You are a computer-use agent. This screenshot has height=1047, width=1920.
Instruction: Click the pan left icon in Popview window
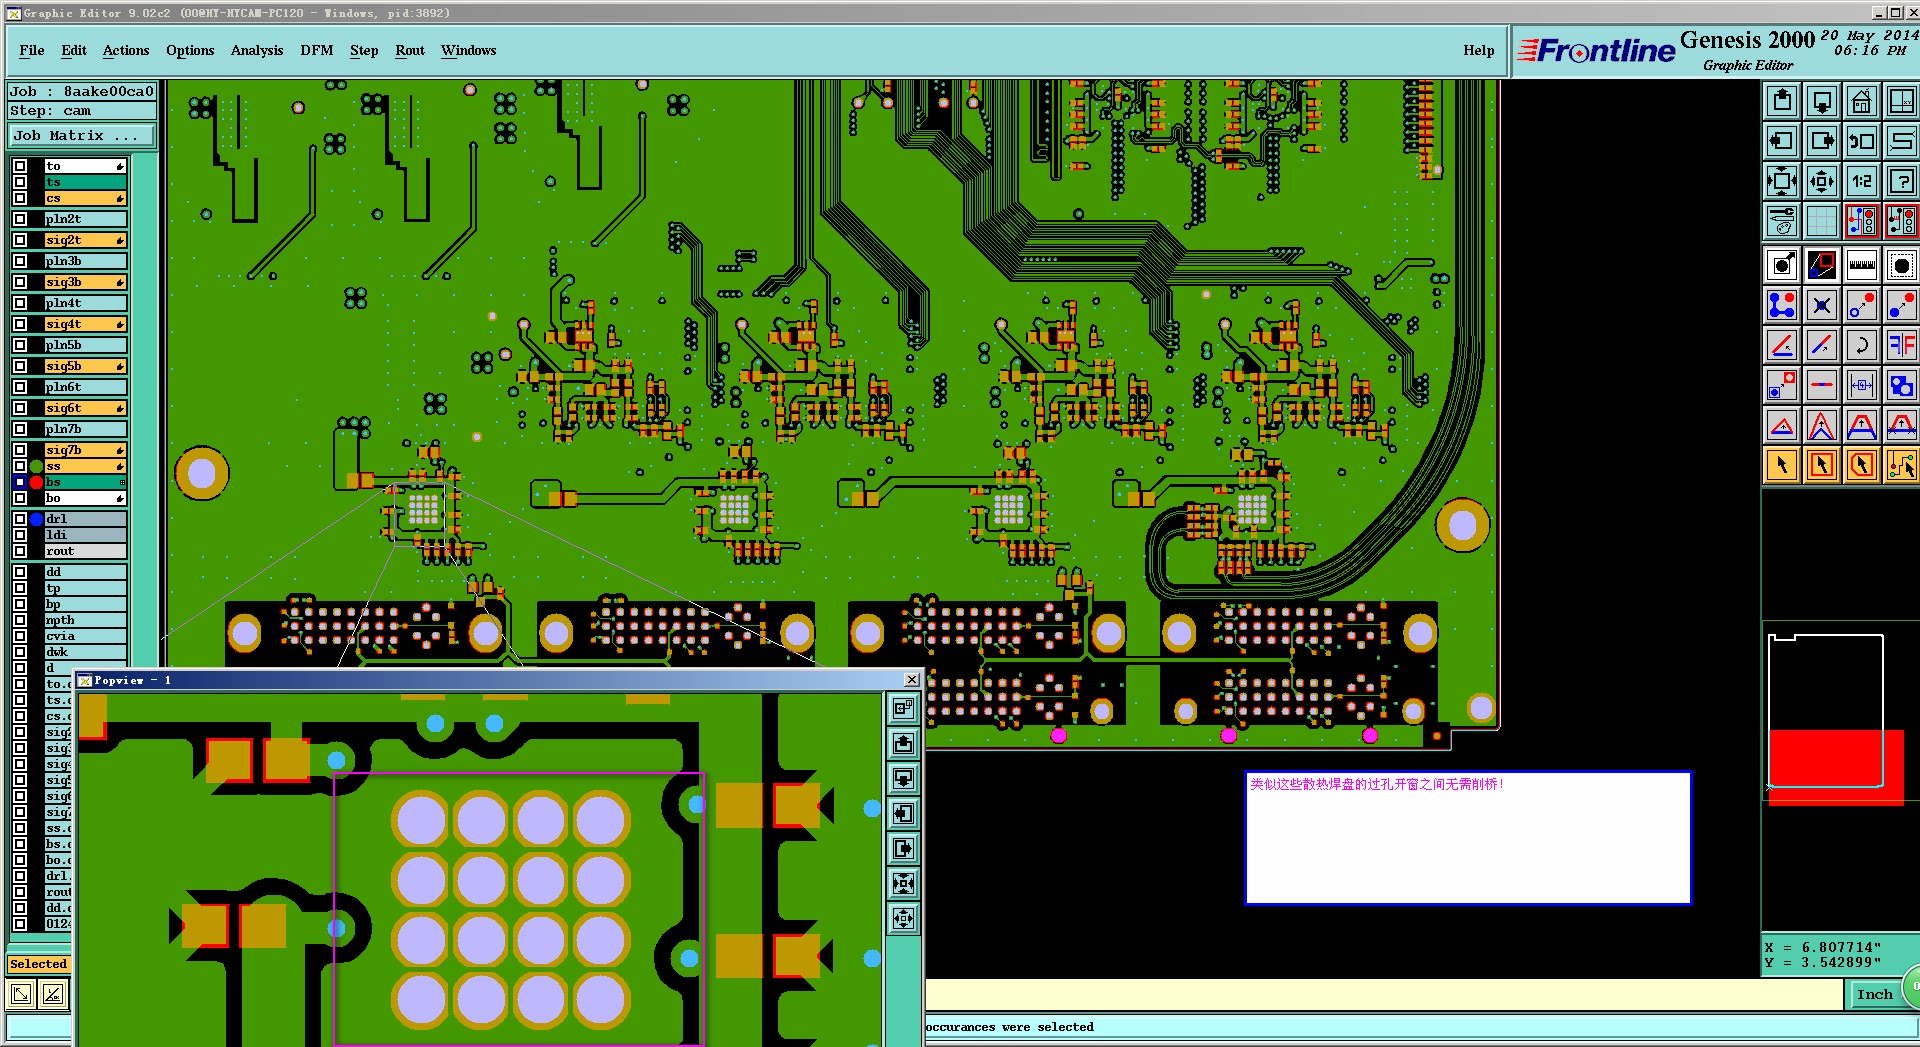(x=903, y=813)
